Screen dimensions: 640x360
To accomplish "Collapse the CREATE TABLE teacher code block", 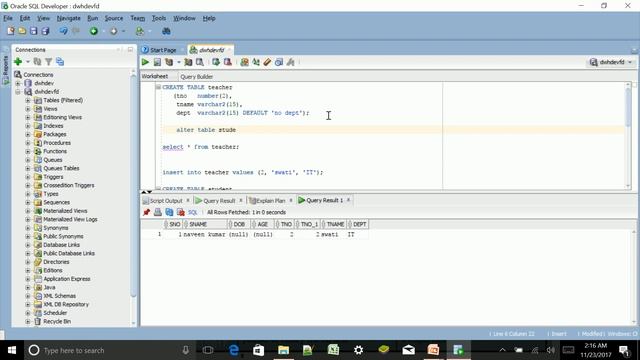I will (158, 87).
